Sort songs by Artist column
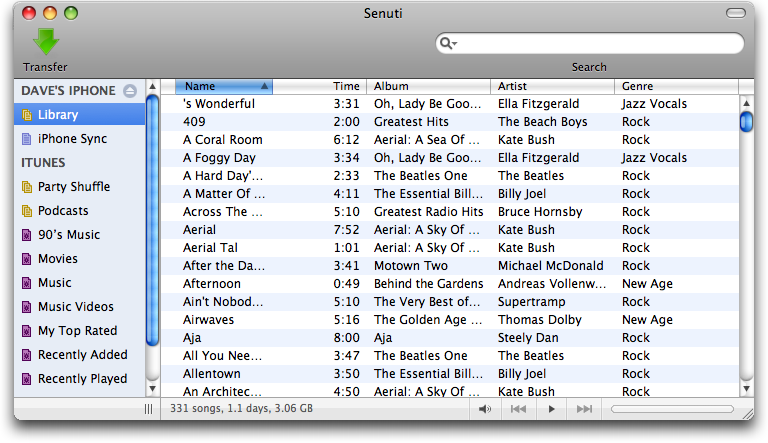This screenshot has height=443, width=768. click(x=552, y=86)
